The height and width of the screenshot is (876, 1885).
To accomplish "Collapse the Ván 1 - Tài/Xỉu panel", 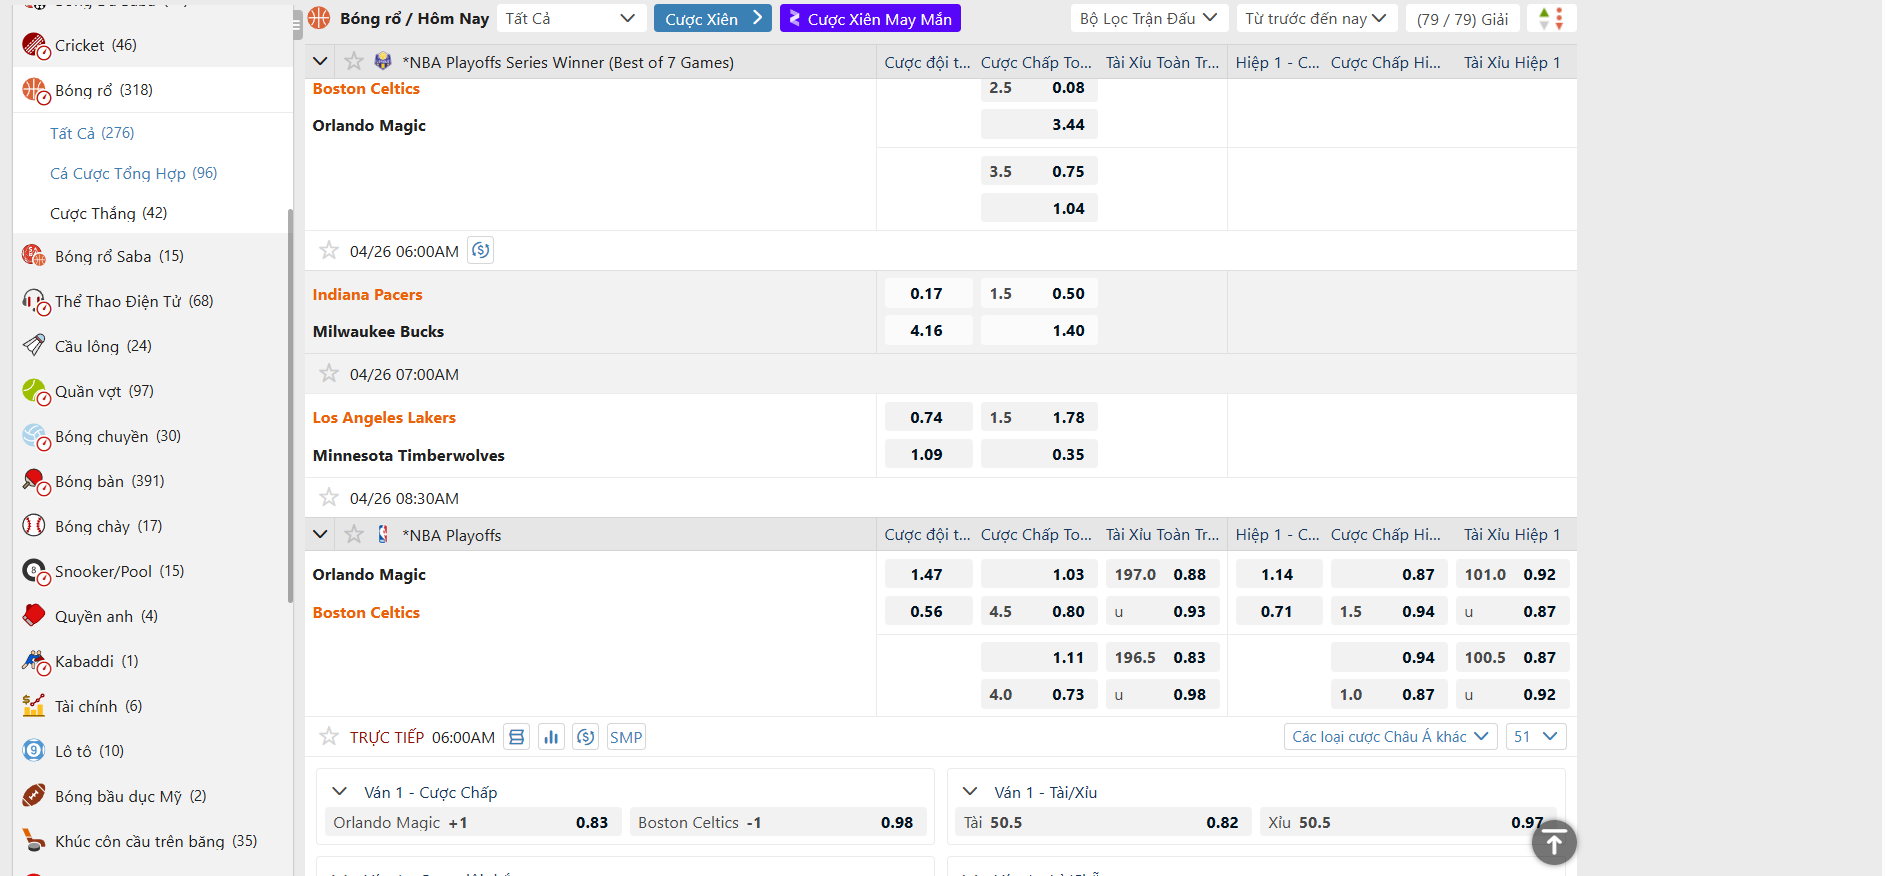I will click(x=970, y=792).
